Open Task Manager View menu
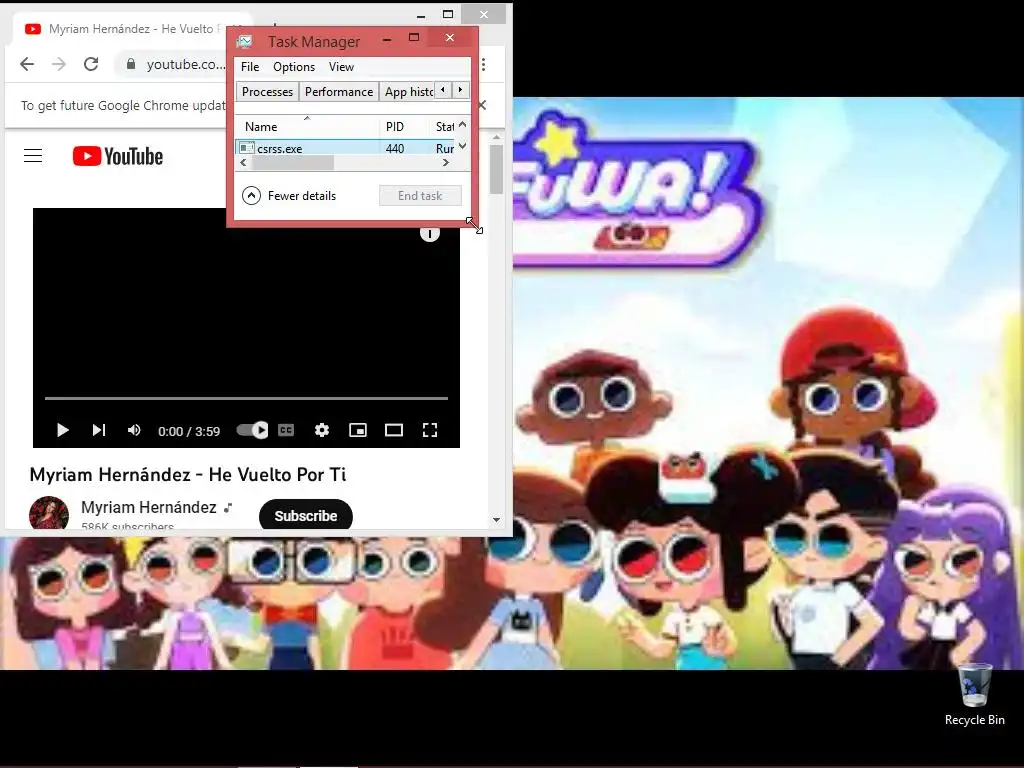Viewport: 1024px width, 768px height. coord(341,67)
